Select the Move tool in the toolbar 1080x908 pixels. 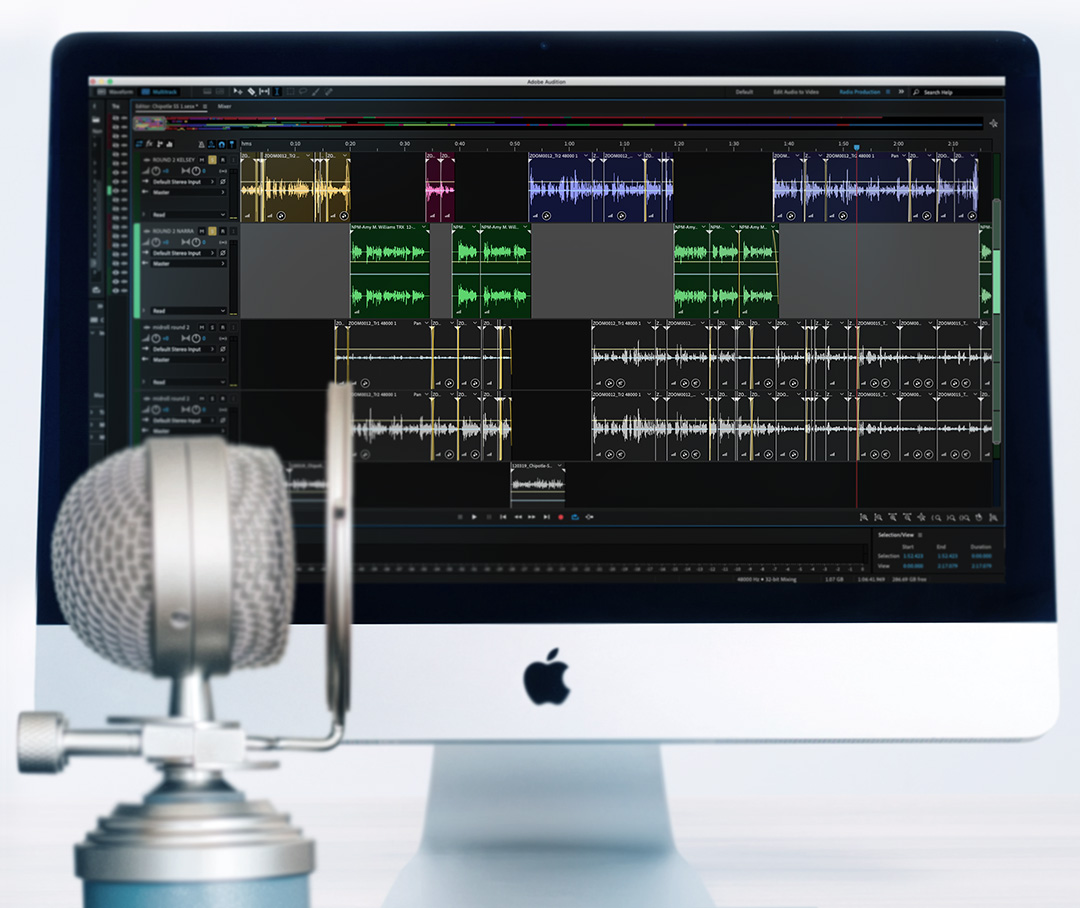pos(239,91)
